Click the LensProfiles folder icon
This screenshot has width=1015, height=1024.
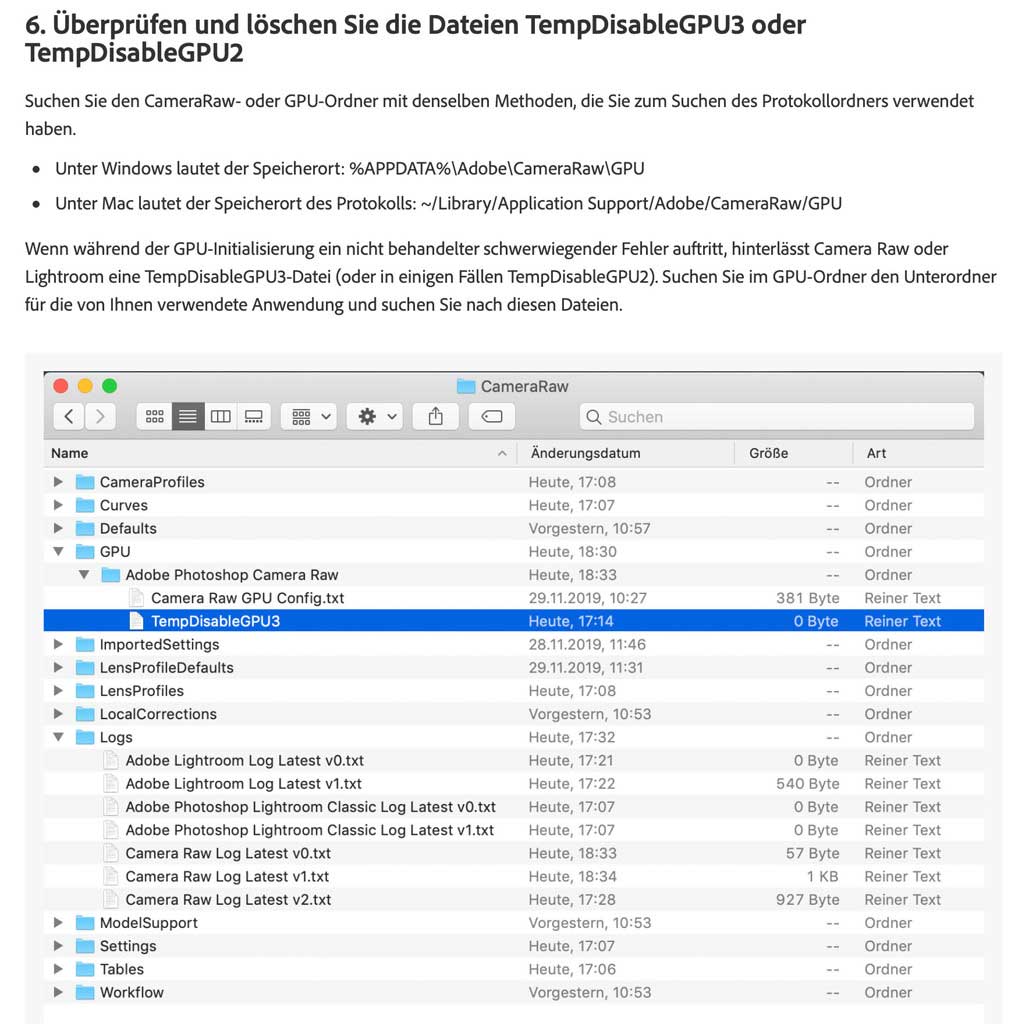pos(85,690)
